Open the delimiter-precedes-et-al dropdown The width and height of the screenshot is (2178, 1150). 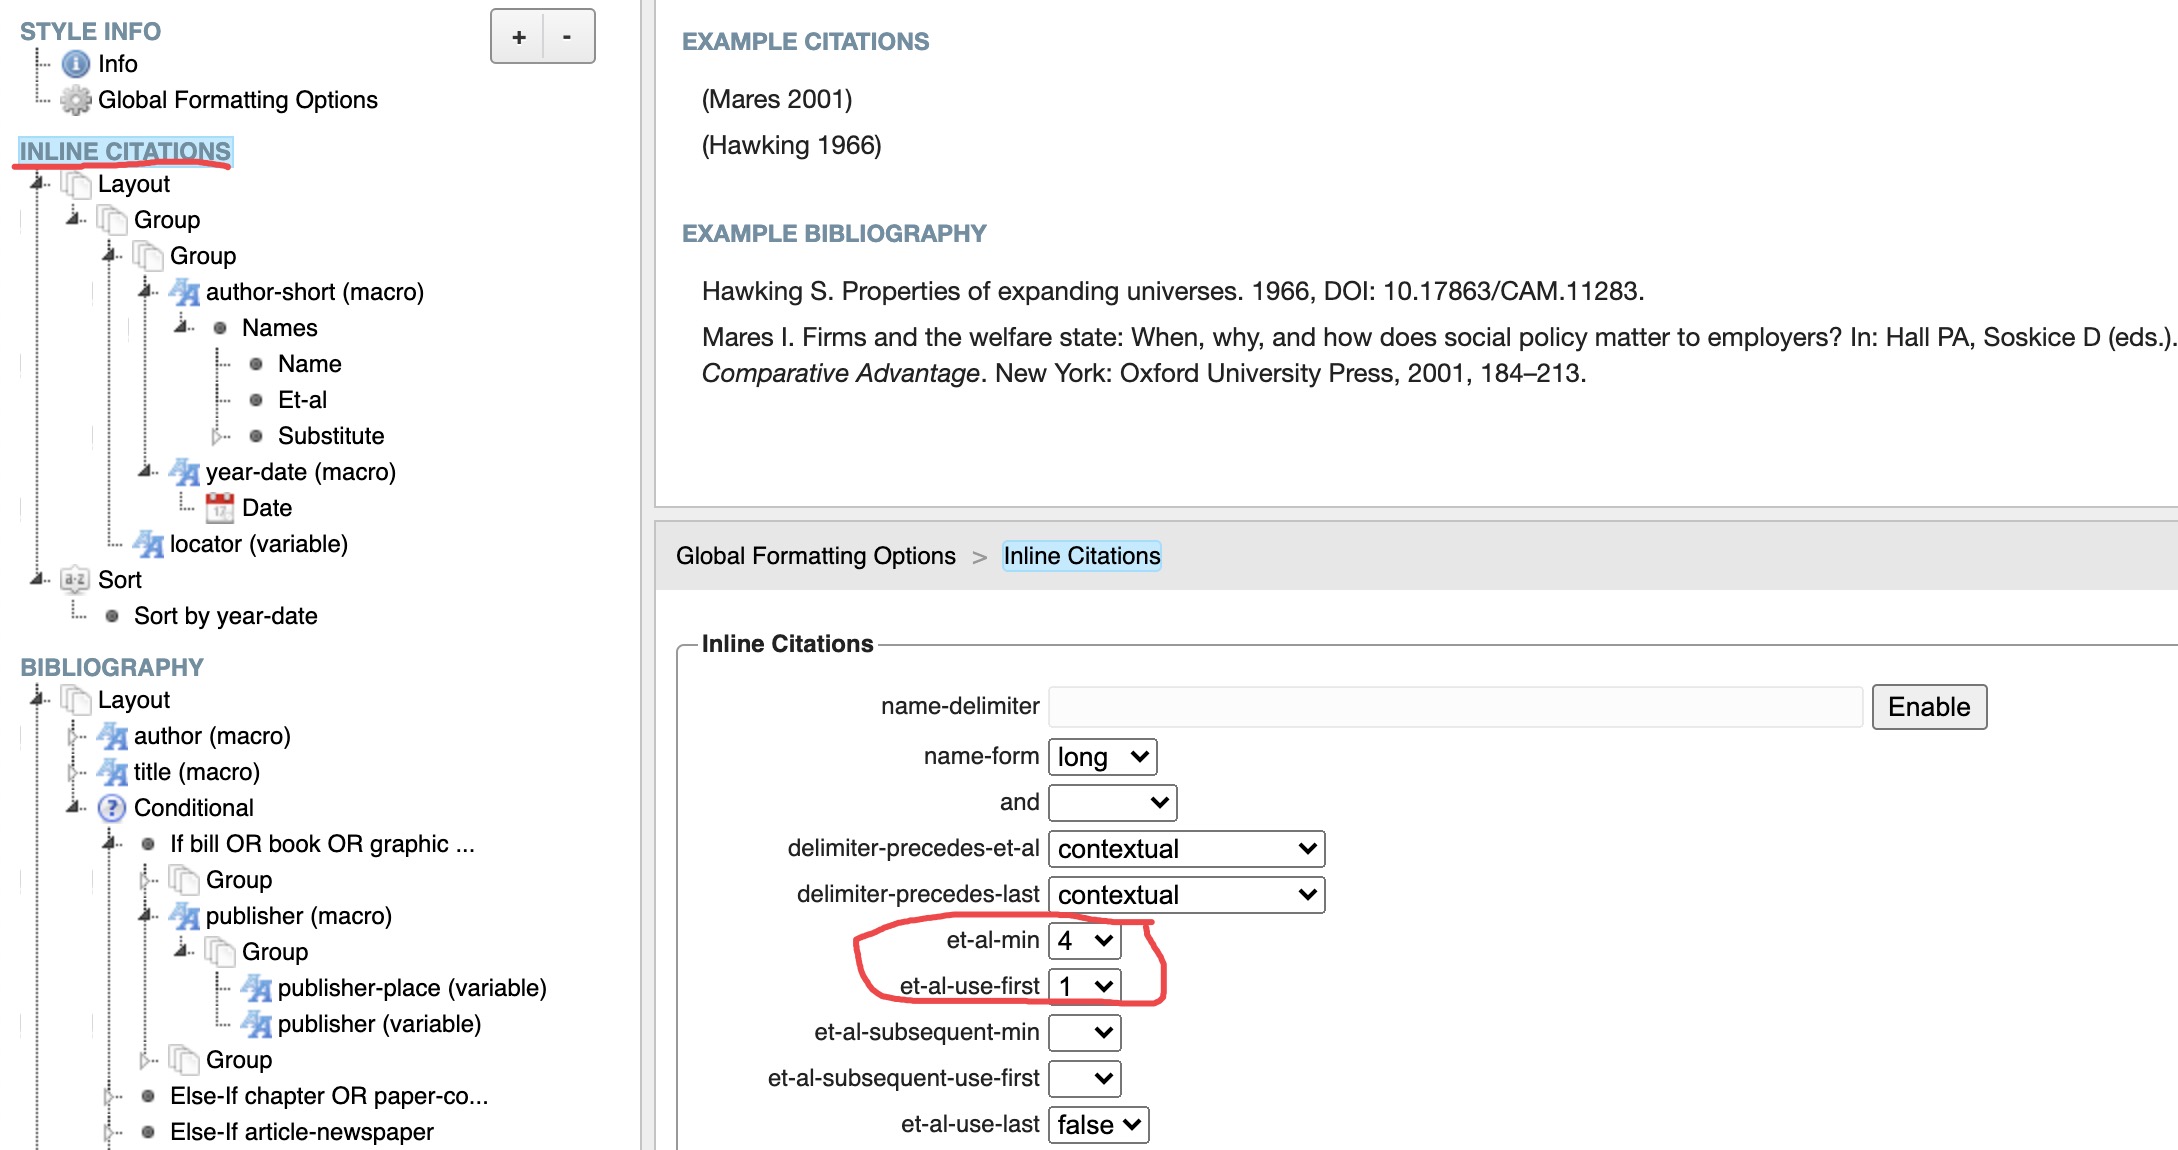click(x=1186, y=849)
